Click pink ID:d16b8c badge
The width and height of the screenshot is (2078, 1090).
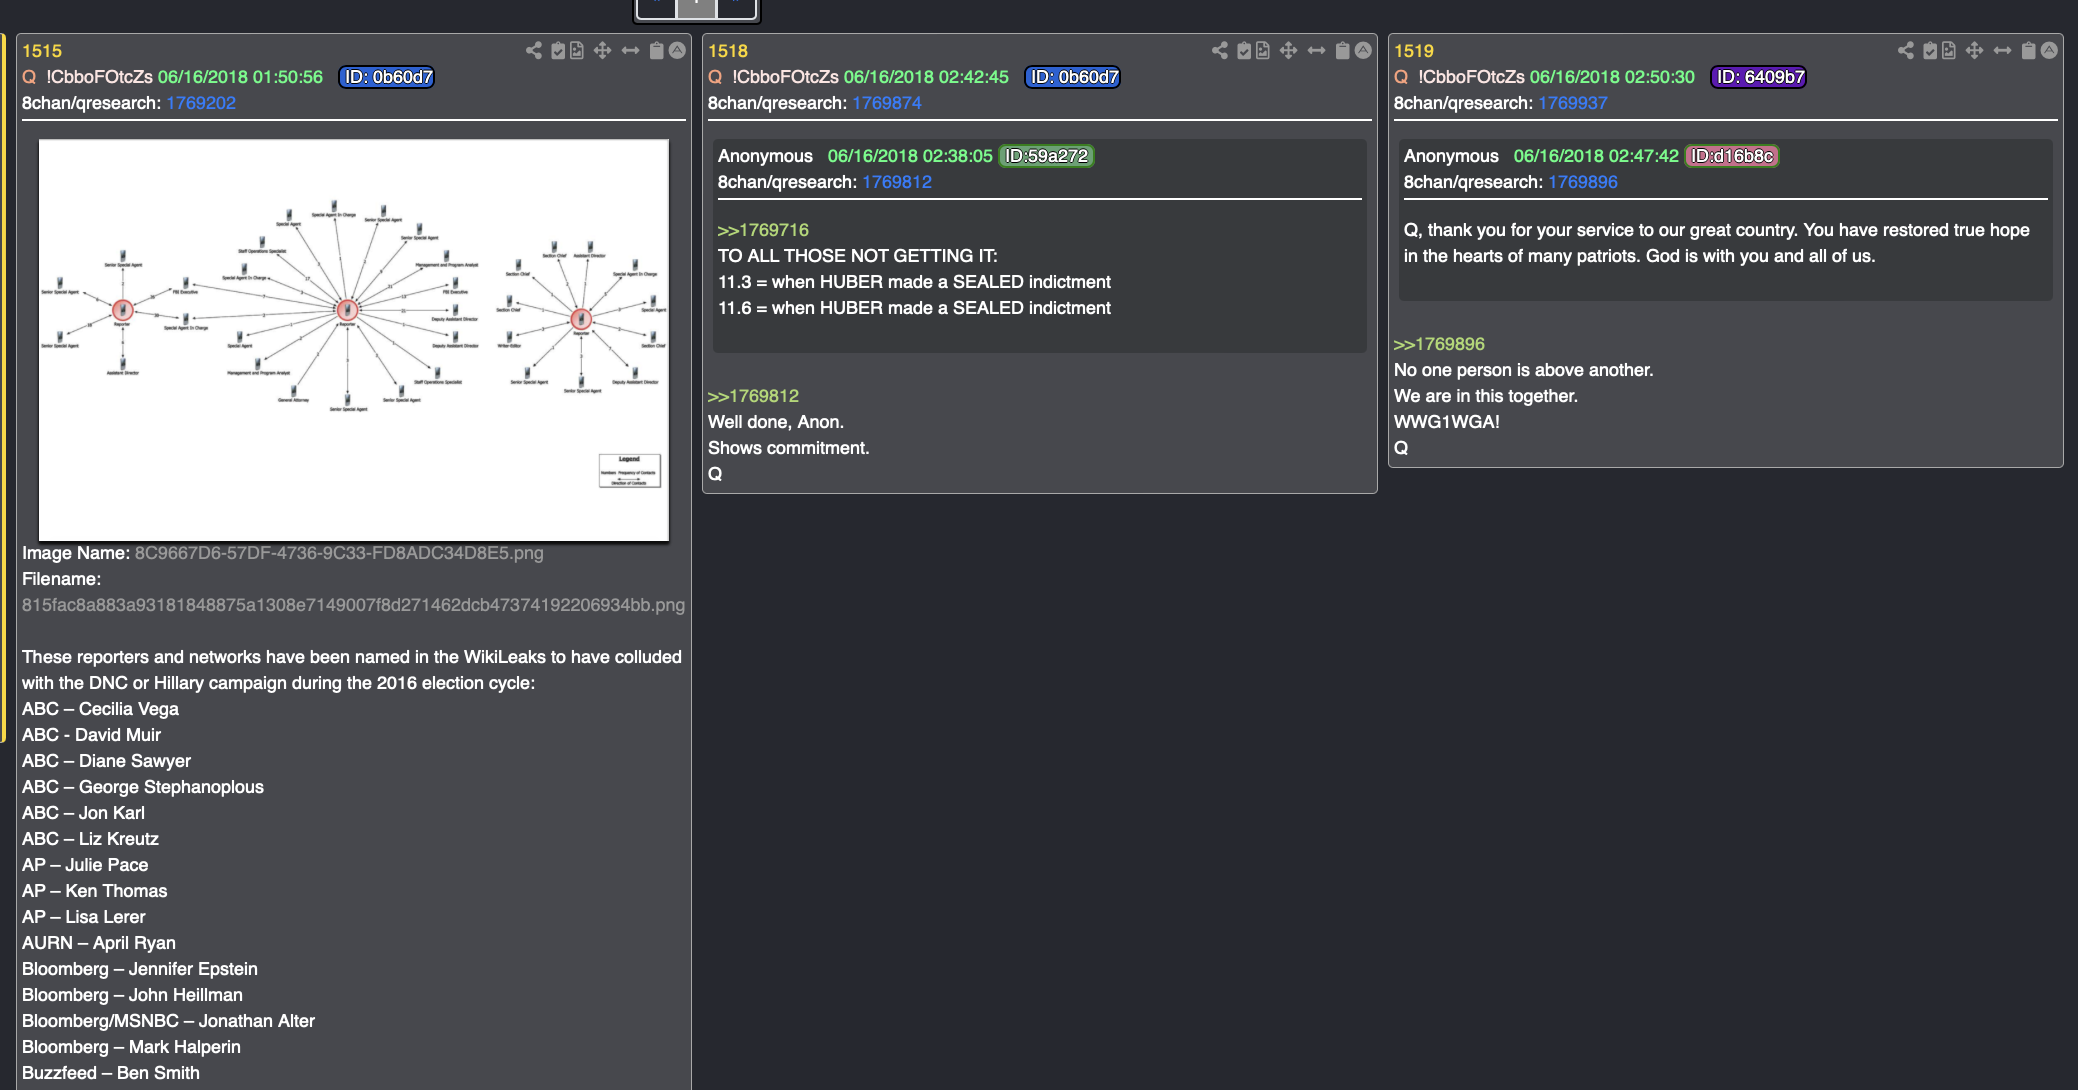tap(1732, 156)
